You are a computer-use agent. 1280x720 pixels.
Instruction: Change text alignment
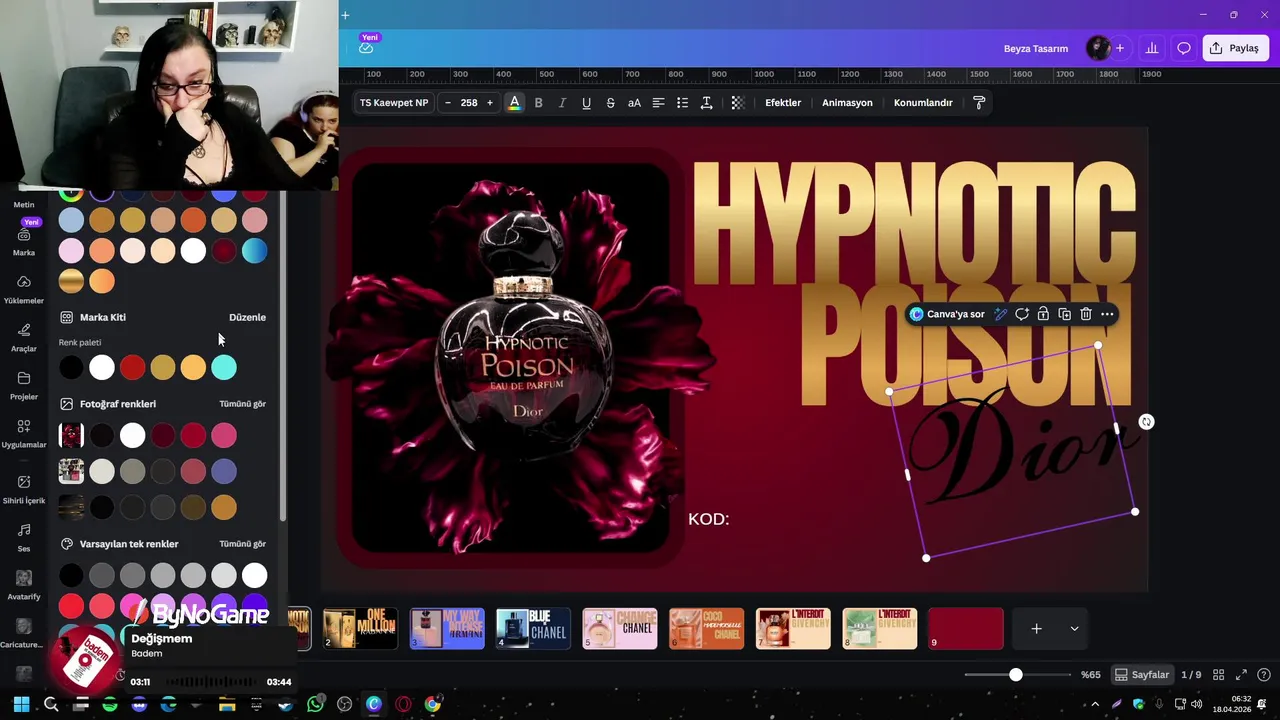[658, 103]
